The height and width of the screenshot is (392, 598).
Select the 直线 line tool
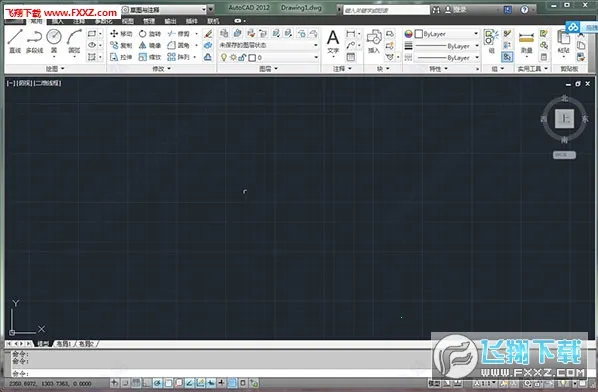[15, 41]
